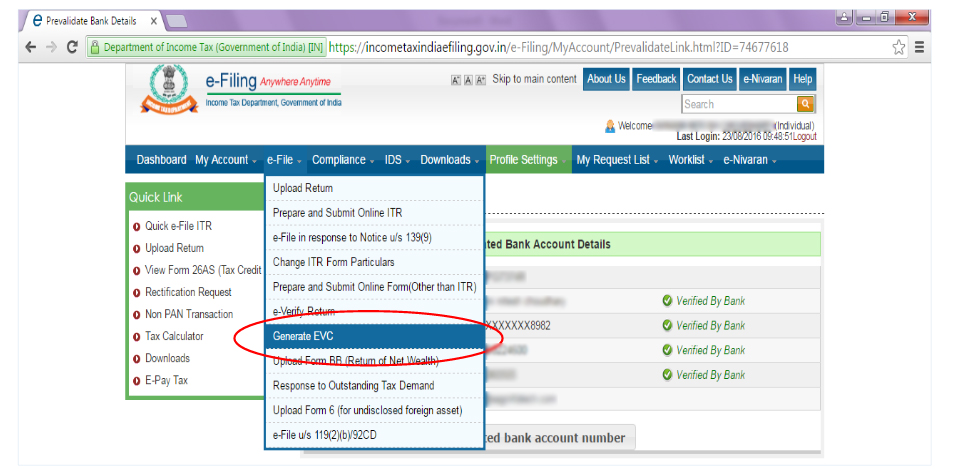
Task: Click the browser address bar URL
Action: [558, 47]
